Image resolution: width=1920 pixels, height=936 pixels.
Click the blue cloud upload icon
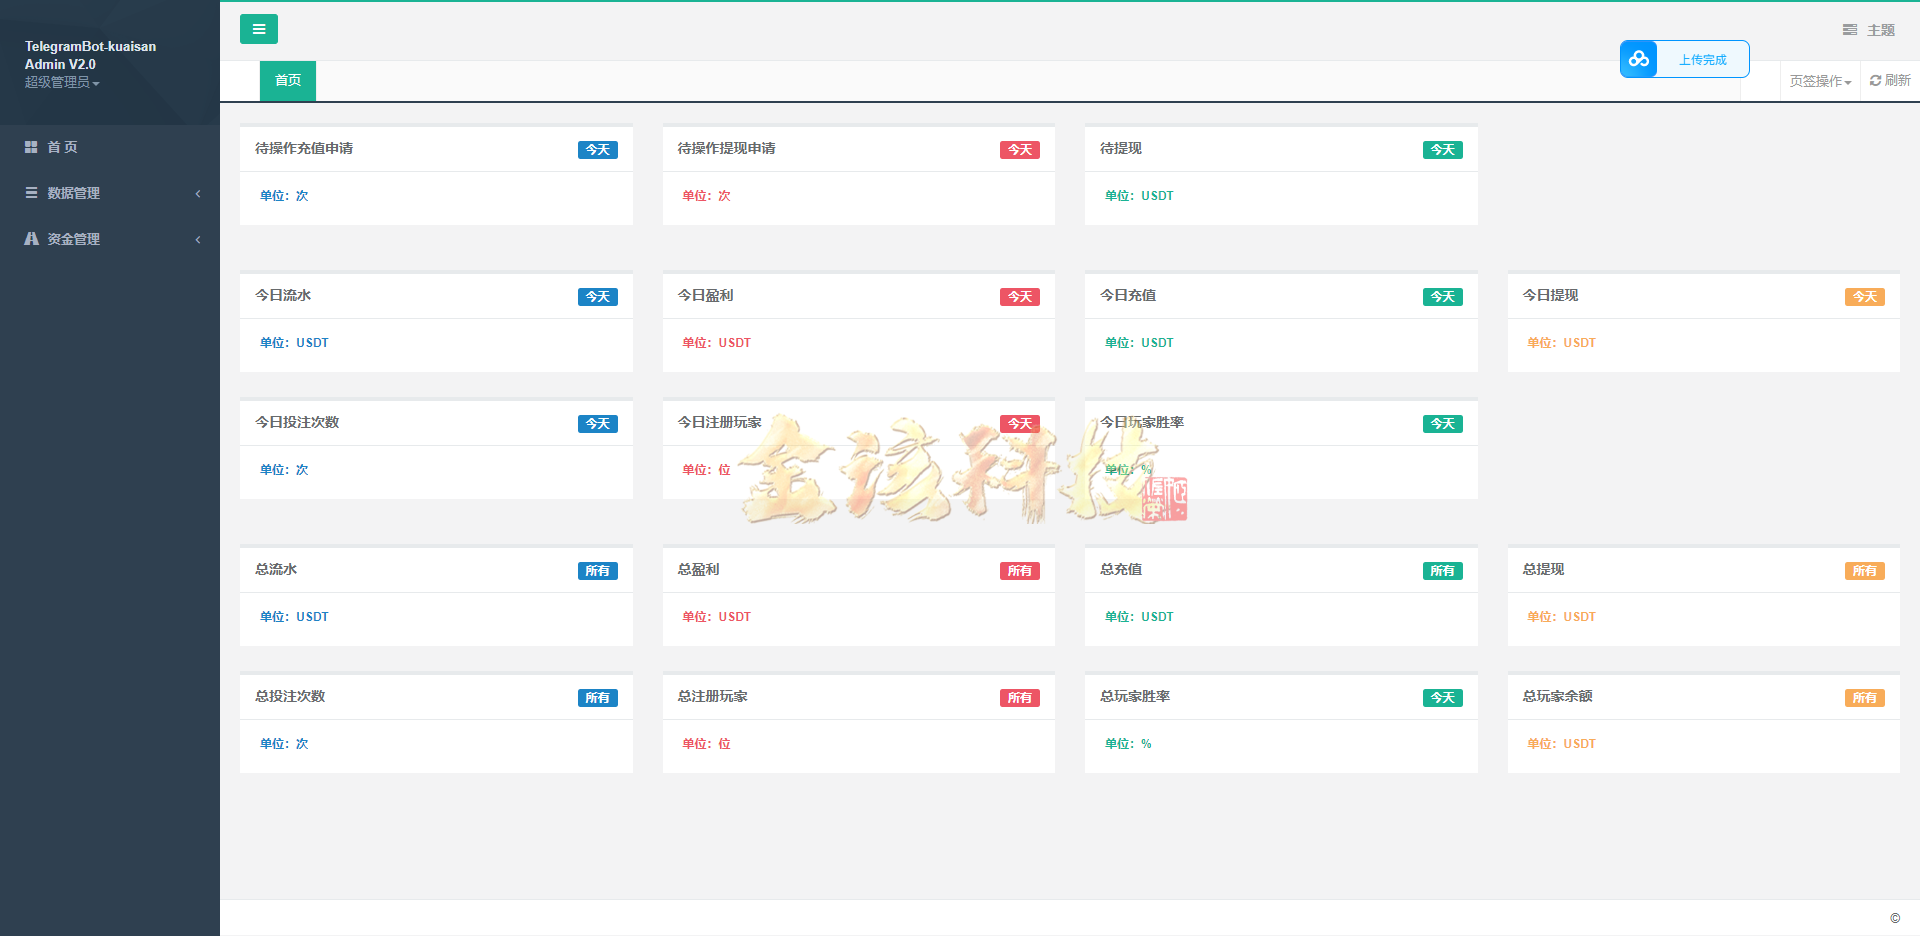coord(1638,59)
